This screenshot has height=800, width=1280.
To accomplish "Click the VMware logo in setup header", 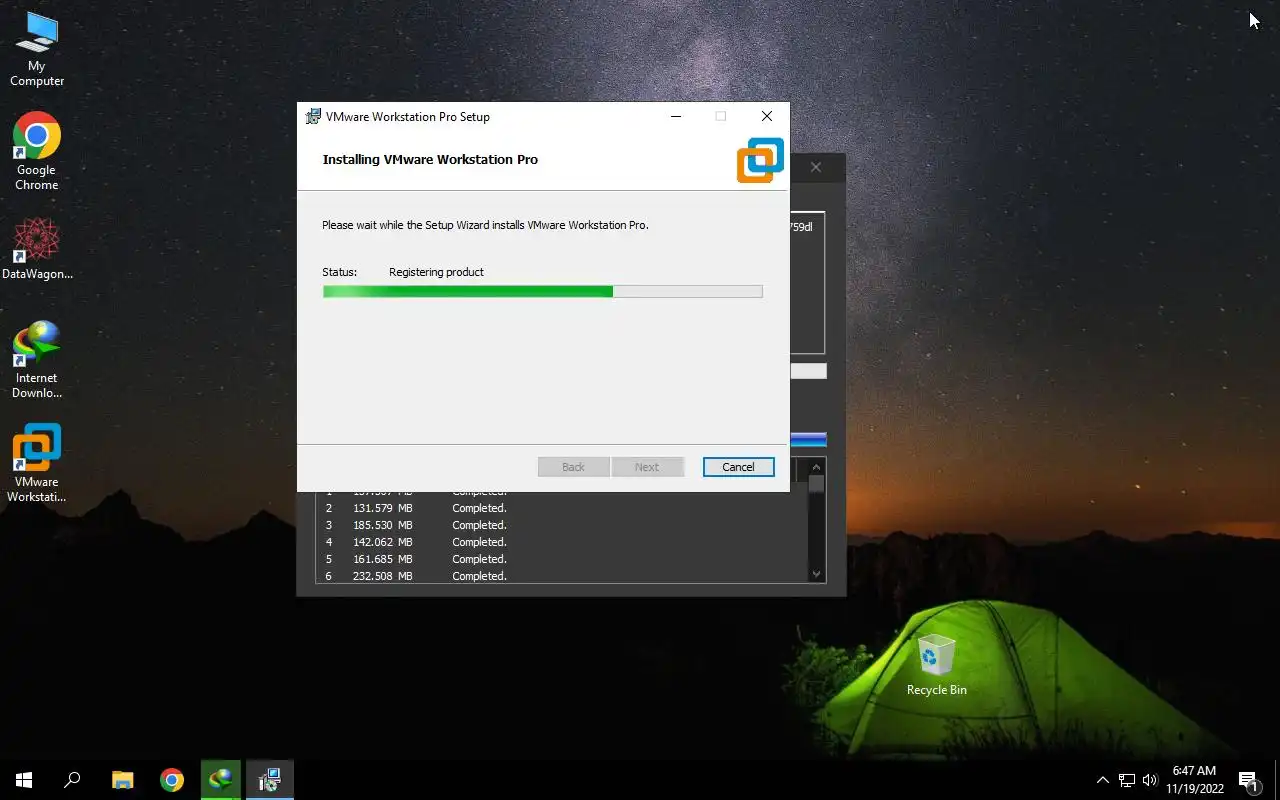I will 760,160.
